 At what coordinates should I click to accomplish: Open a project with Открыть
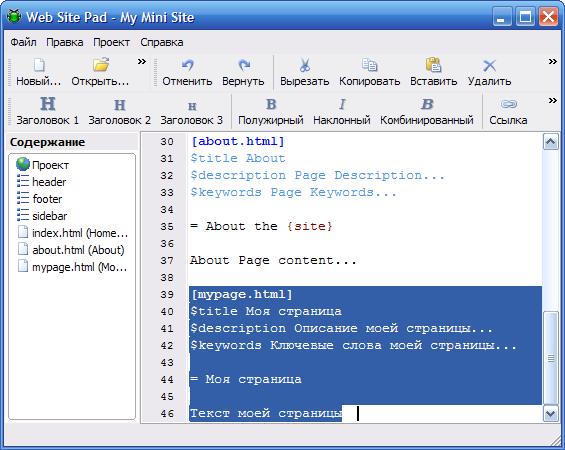tap(100, 72)
